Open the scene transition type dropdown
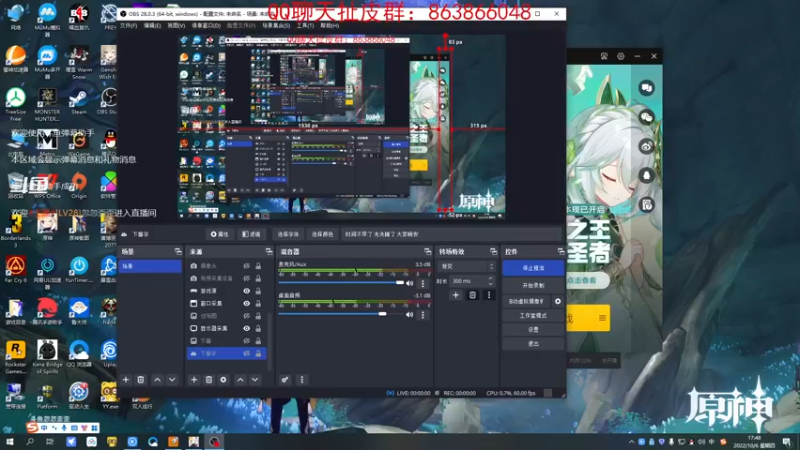 pos(466,266)
